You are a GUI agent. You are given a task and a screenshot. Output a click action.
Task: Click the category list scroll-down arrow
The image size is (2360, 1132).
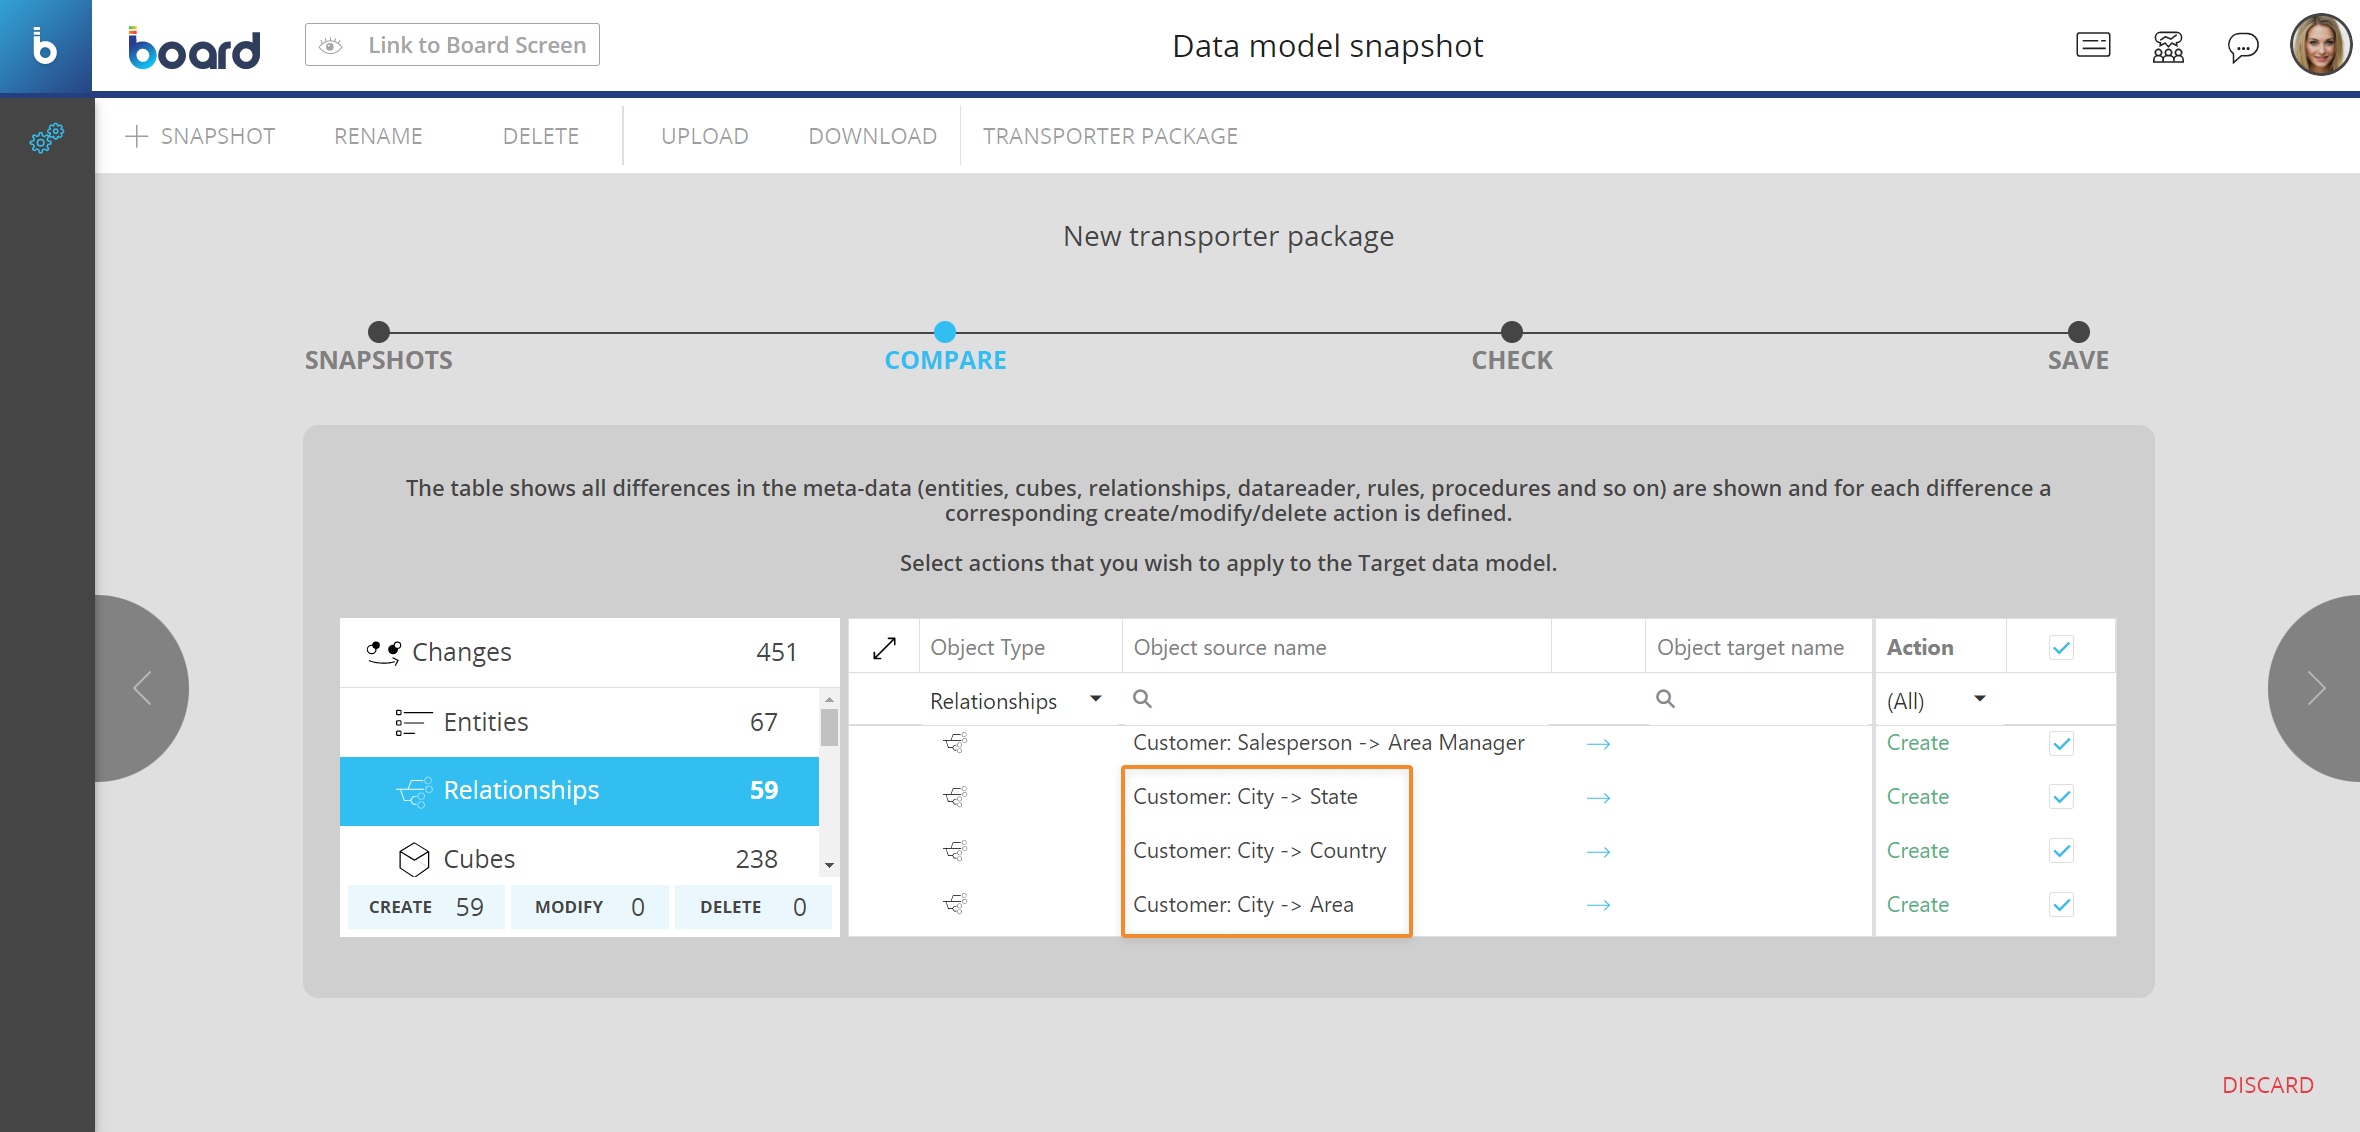click(x=829, y=865)
